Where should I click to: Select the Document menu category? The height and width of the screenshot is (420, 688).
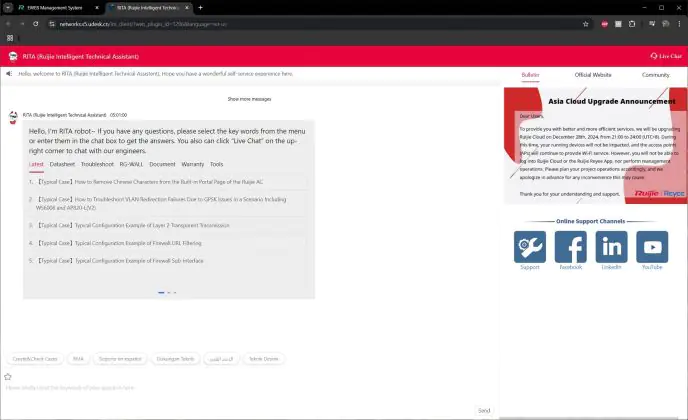point(162,164)
